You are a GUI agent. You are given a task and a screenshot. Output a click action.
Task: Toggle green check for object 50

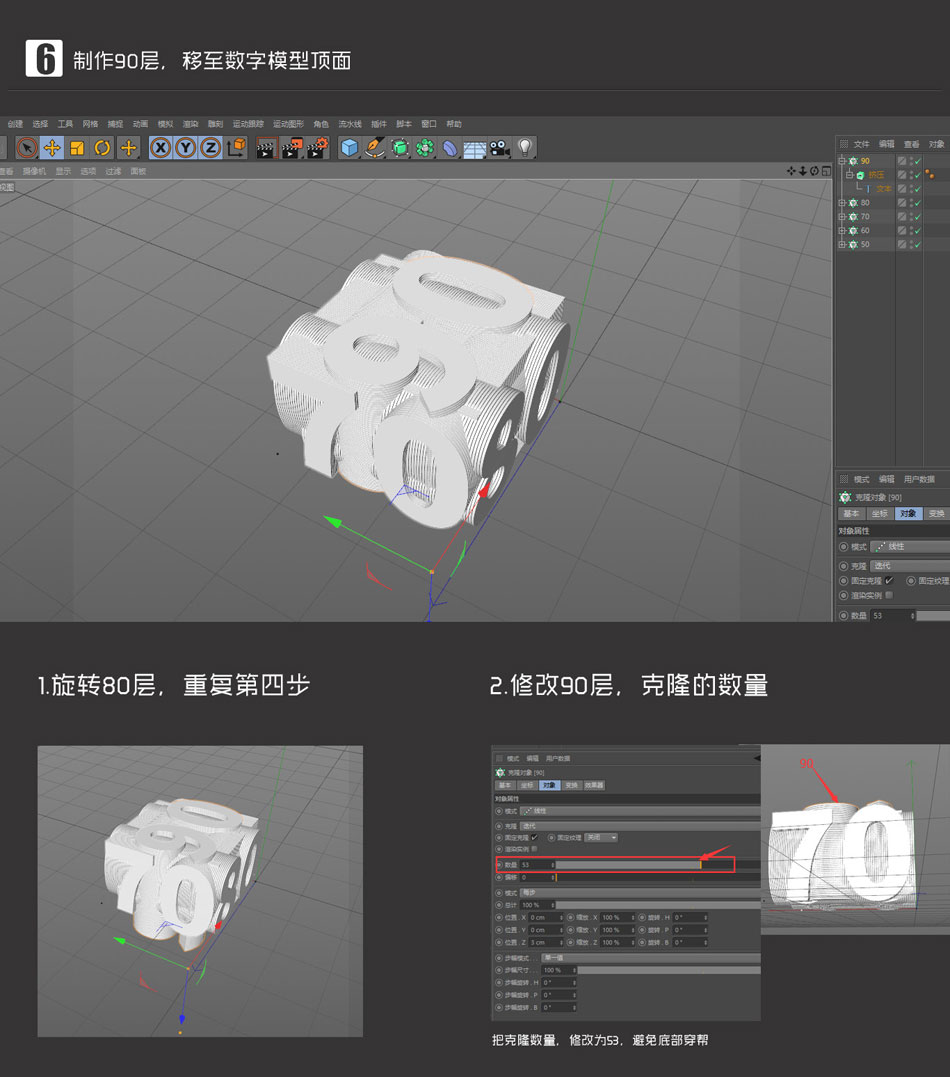point(918,245)
